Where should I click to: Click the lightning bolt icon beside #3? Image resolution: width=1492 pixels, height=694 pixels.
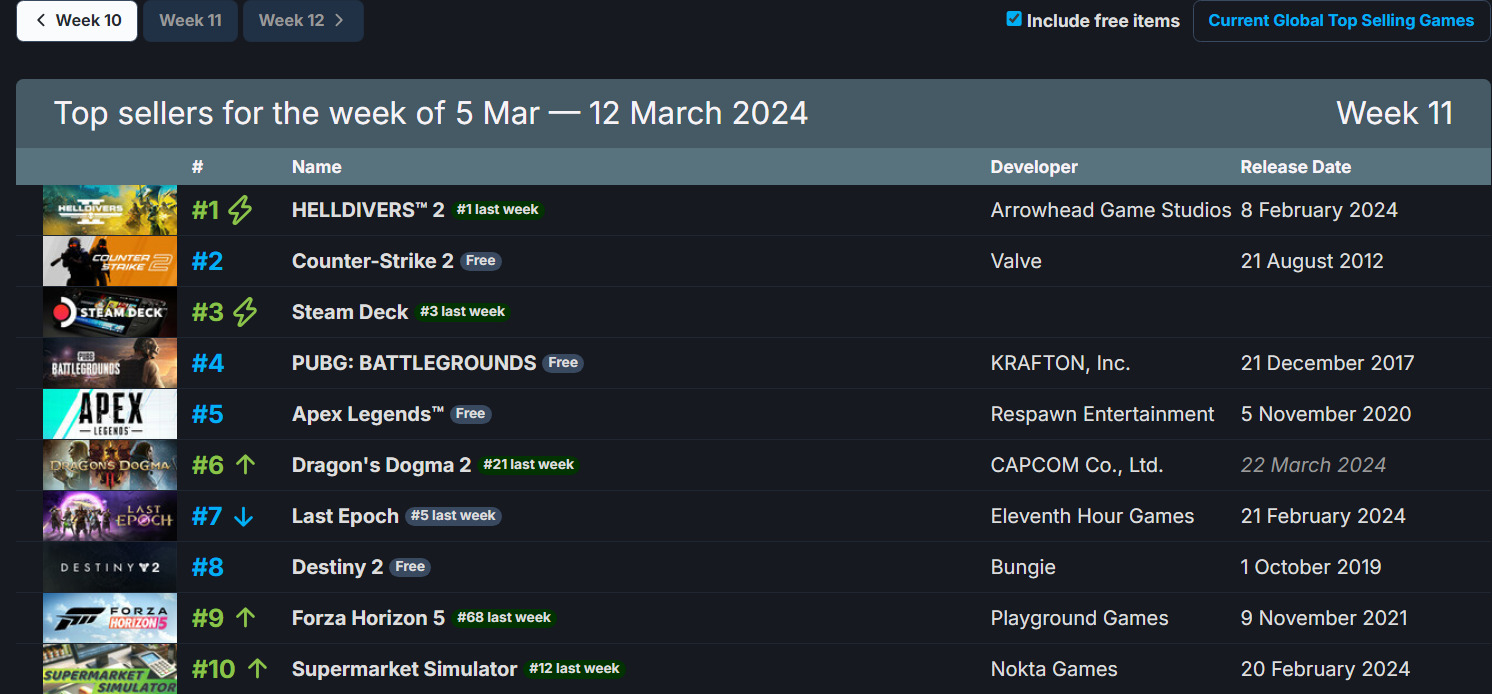(x=245, y=312)
